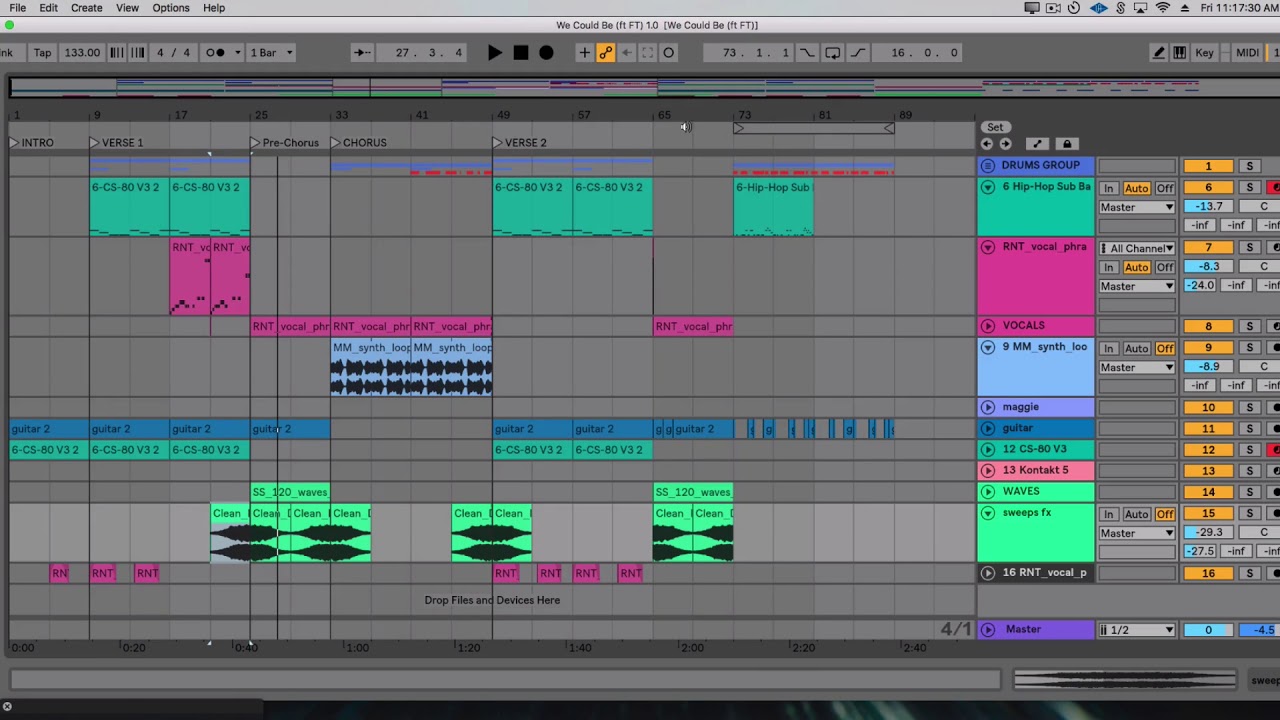1280x720 pixels.
Task: Toggle track 1 activator button
Action: point(1208,166)
